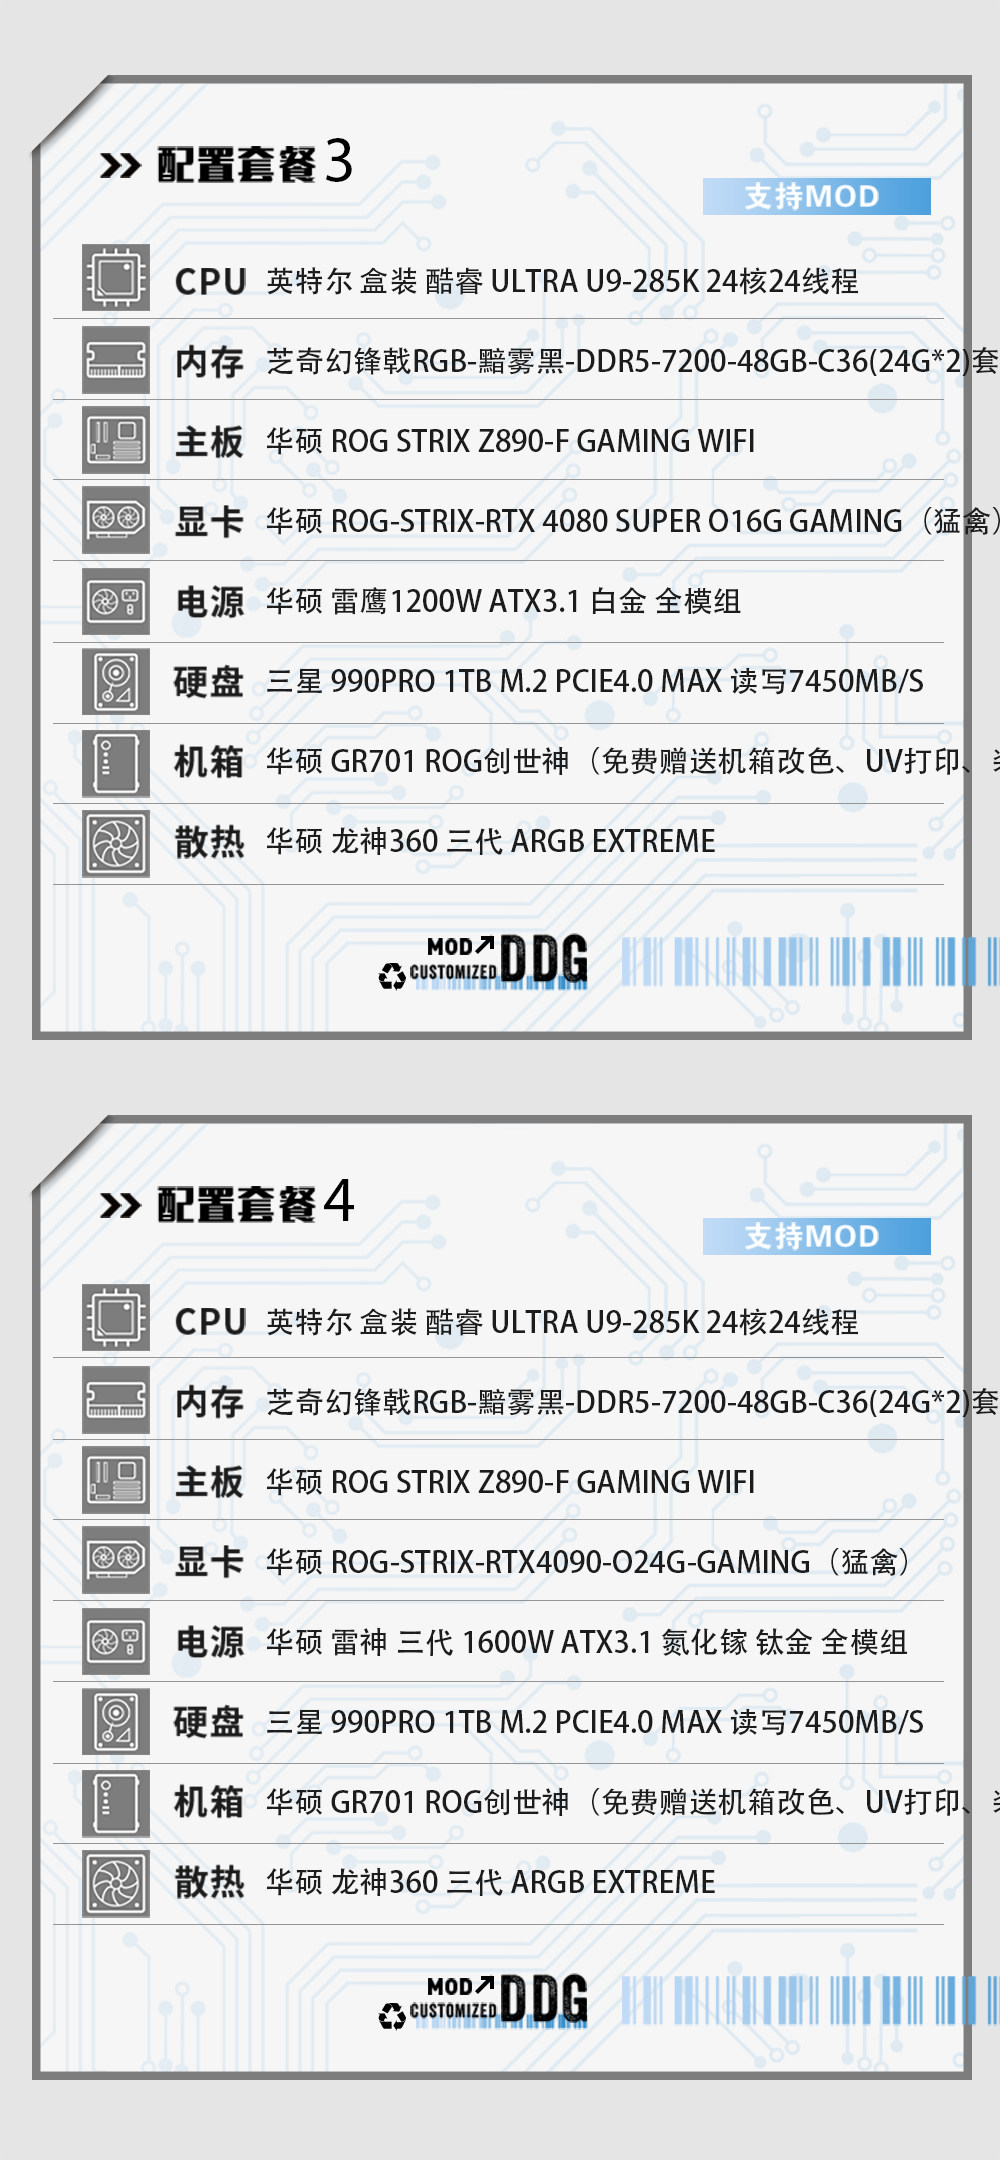Image resolution: width=1000 pixels, height=2160 pixels.
Task: Click the 雷神 三代 1600W ATX3.1 power text
Action: [586, 1642]
